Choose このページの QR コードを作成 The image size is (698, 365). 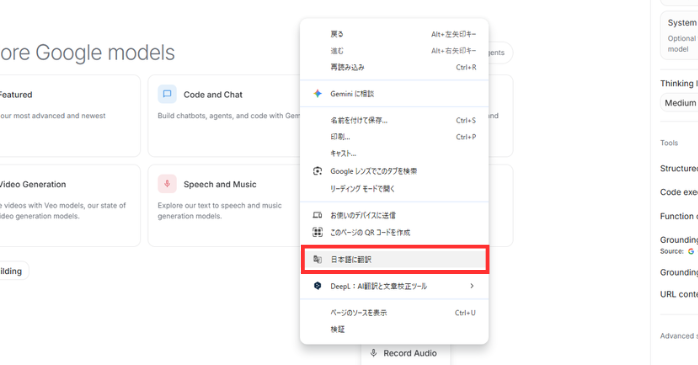pos(394,232)
